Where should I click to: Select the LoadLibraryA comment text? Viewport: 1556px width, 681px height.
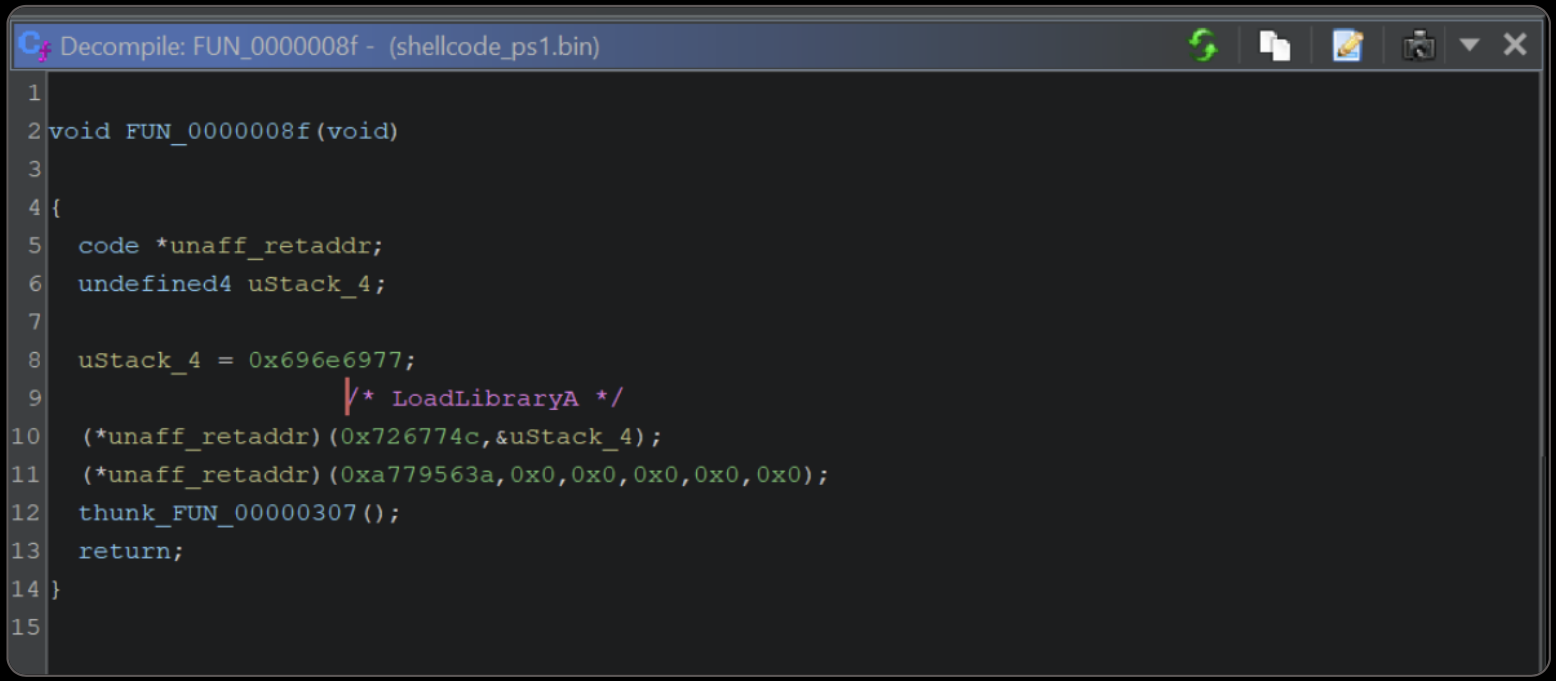click(x=485, y=398)
